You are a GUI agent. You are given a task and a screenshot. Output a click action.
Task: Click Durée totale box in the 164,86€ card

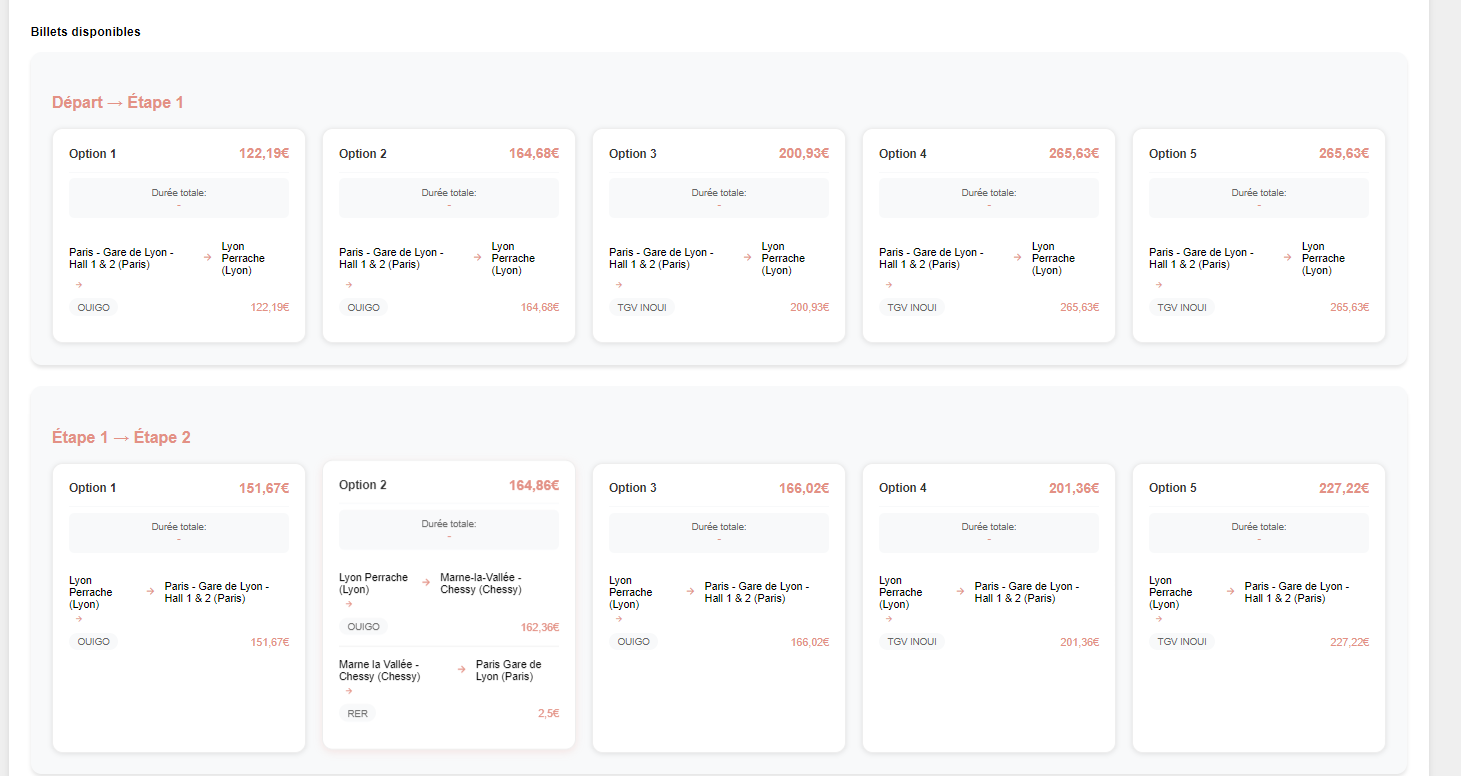coord(449,529)
